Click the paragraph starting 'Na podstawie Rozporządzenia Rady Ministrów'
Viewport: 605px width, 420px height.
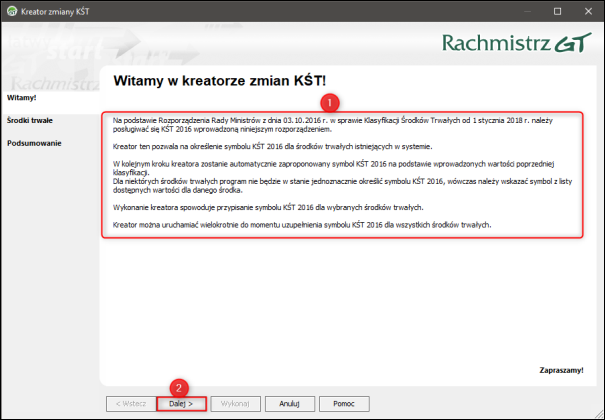point(333,125)
